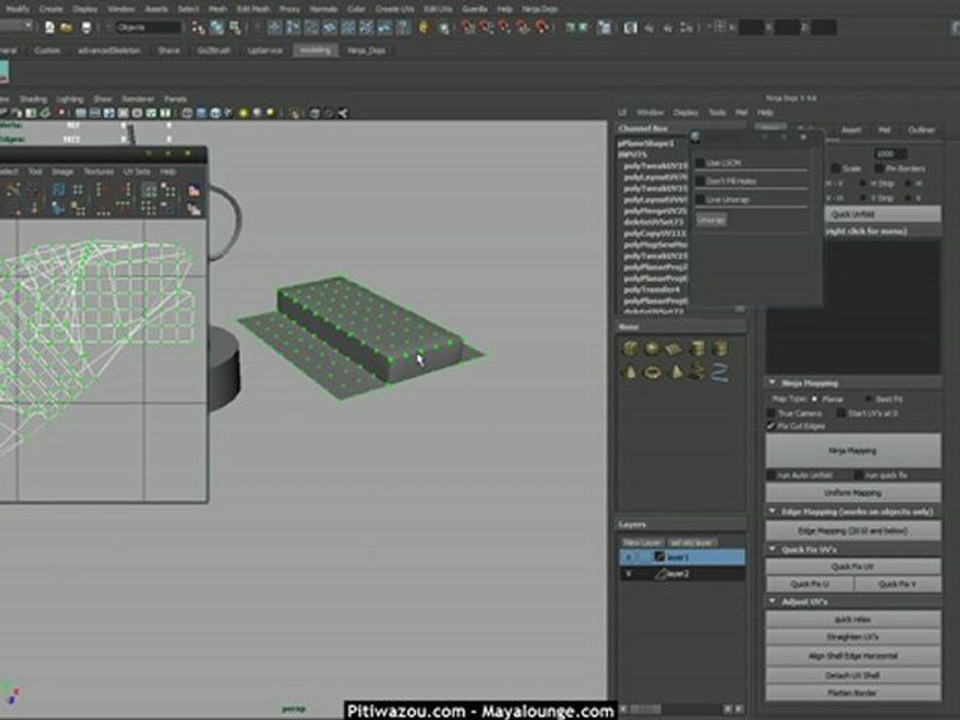The image size is (960, 720).
Task: Click the open folder icon in toolbar
Action: [66, 28]
